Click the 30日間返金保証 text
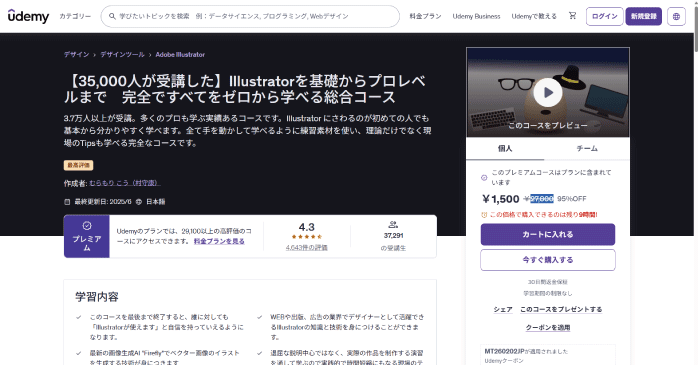698x365 pixels. pyautogui.click(x=548, y=282)
